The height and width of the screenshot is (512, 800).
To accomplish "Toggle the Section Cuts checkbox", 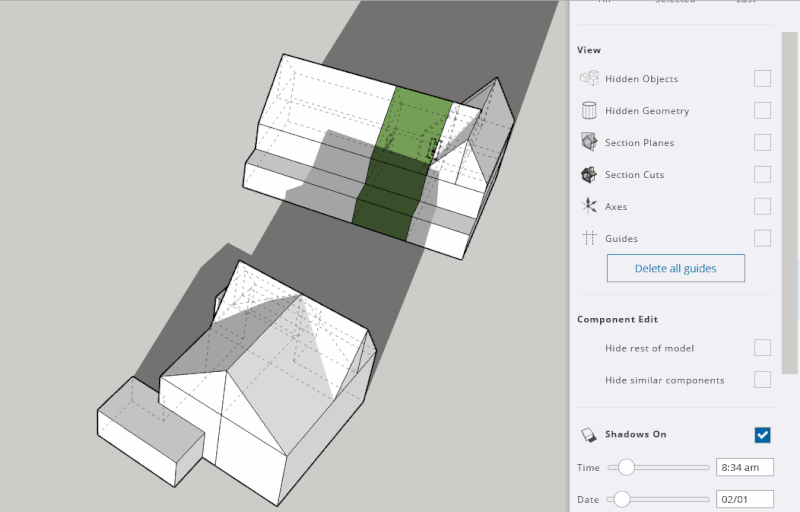I will [762, 174].
